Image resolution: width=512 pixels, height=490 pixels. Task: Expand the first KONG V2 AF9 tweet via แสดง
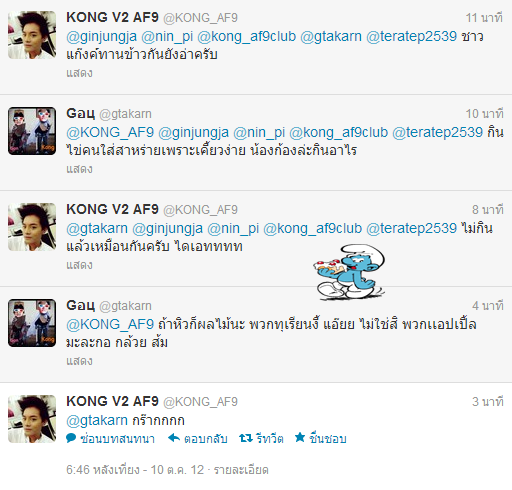[79, 73]
